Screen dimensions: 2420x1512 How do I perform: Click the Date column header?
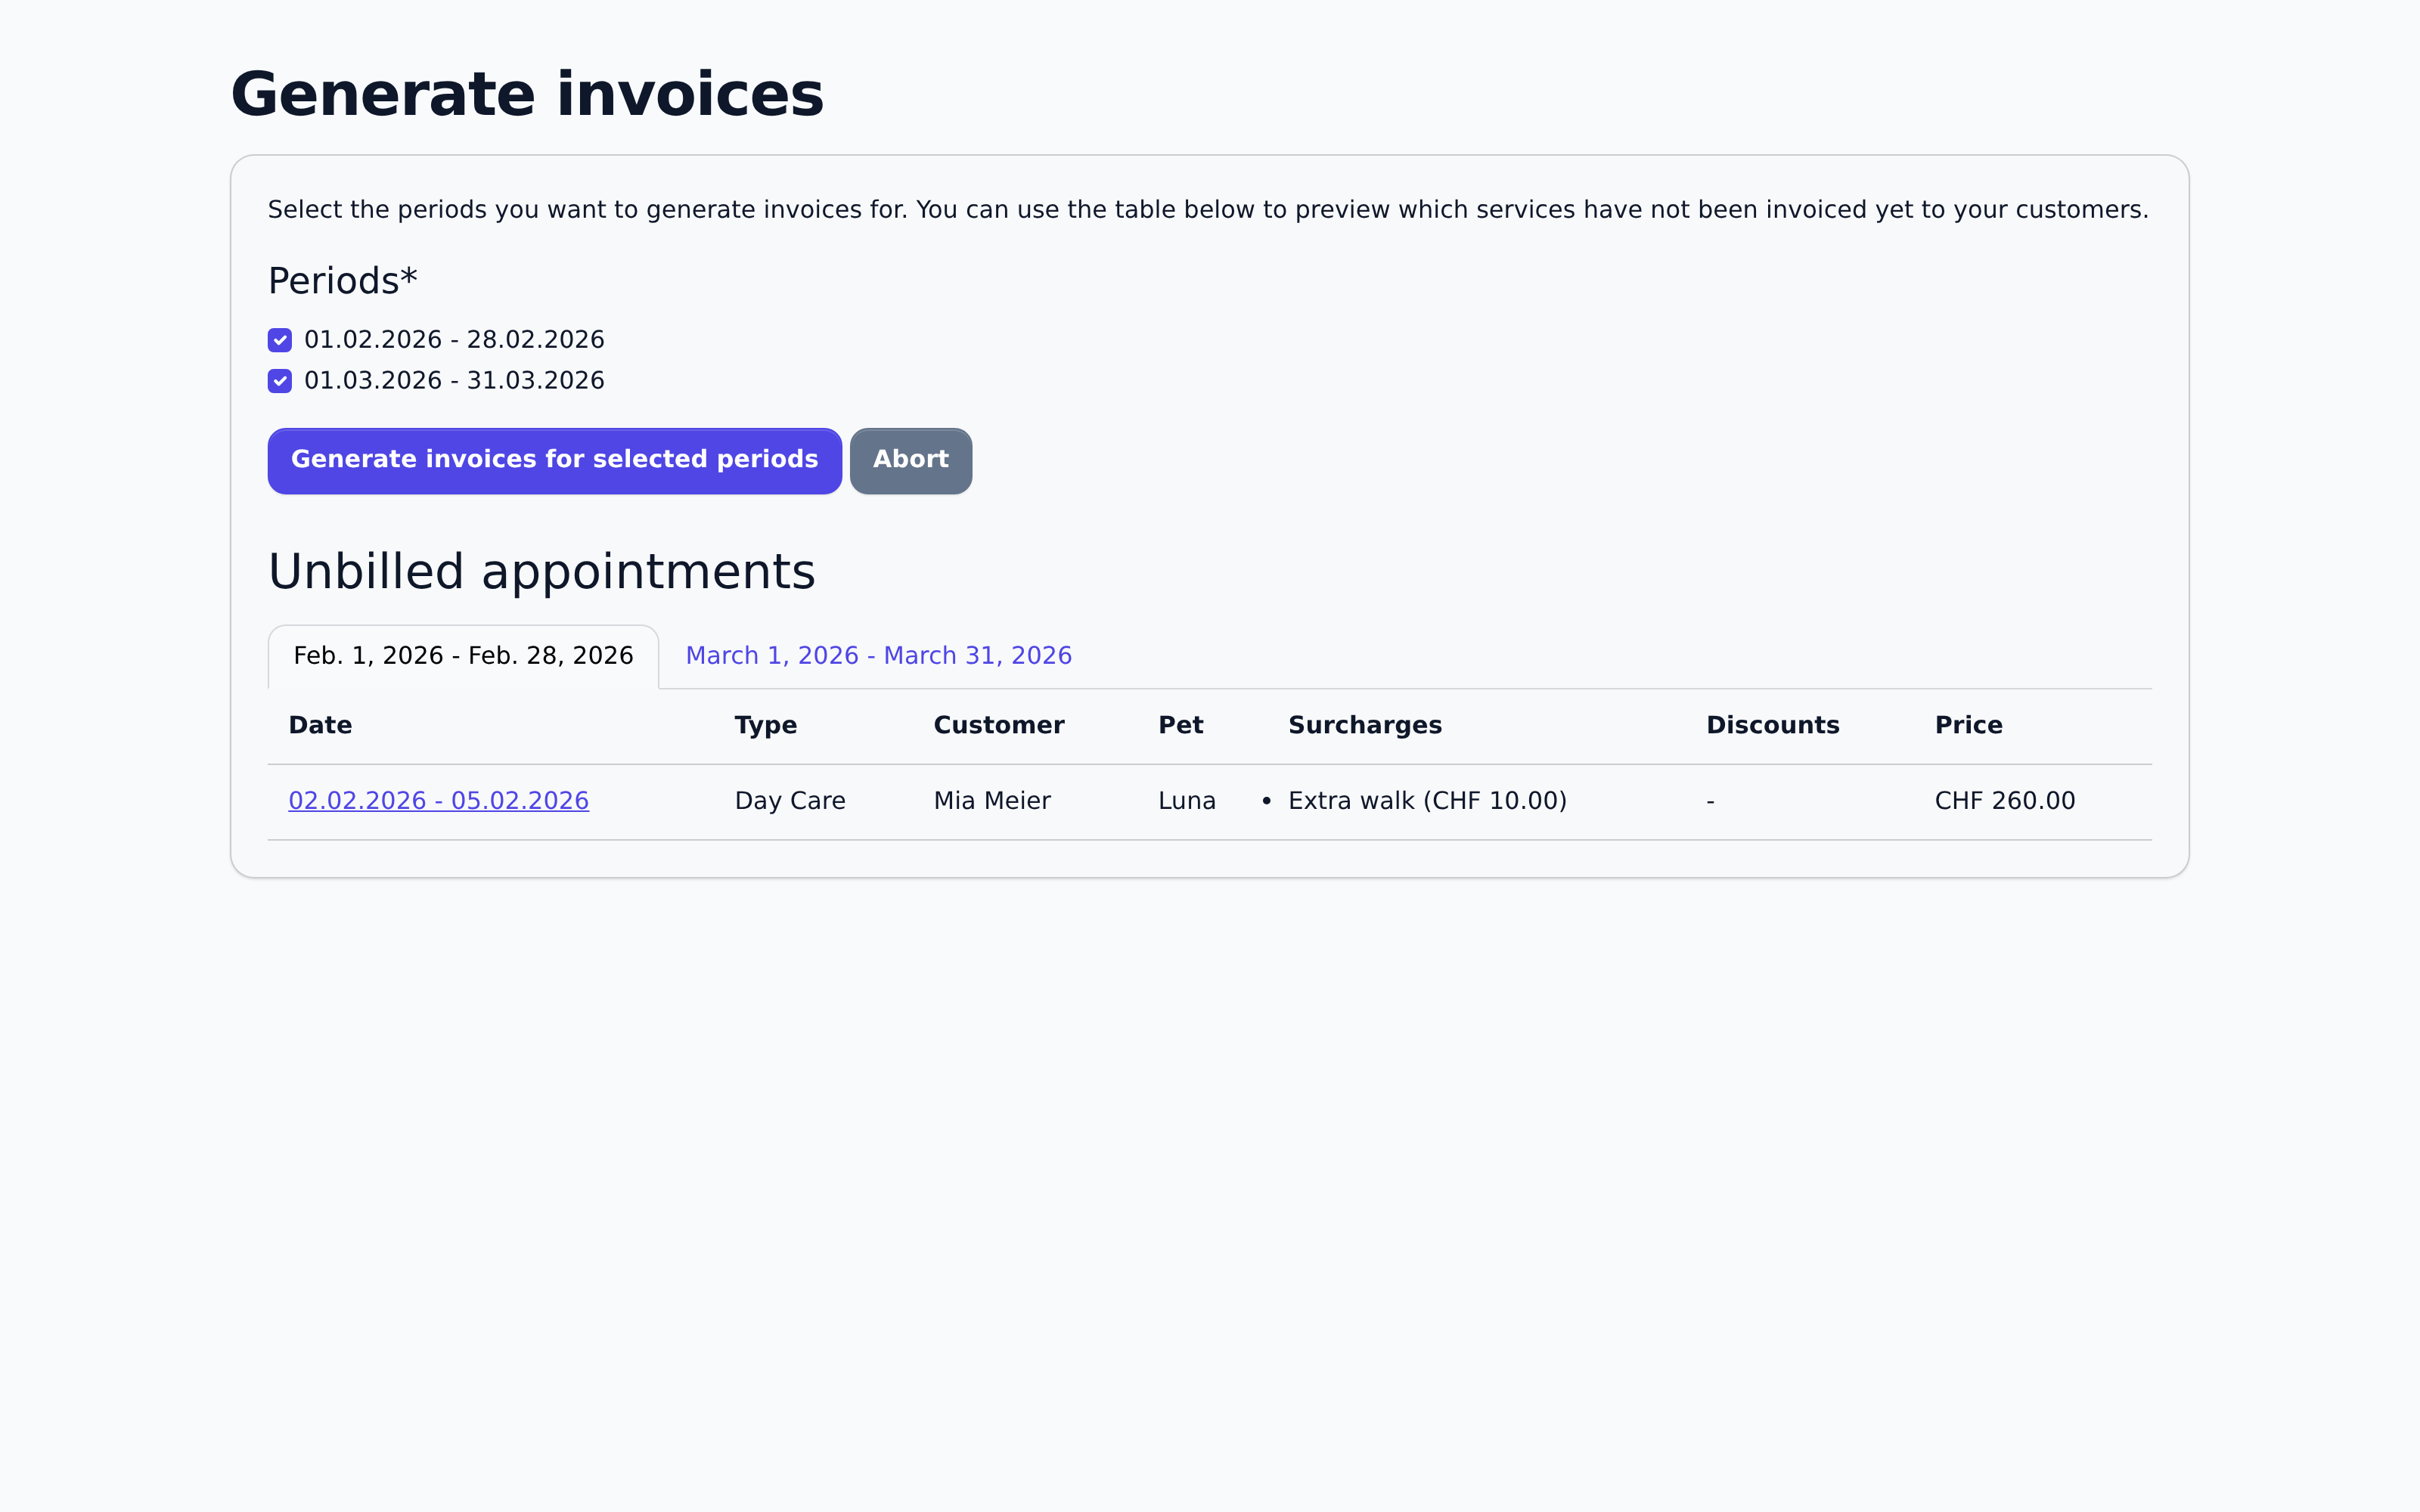320,725
